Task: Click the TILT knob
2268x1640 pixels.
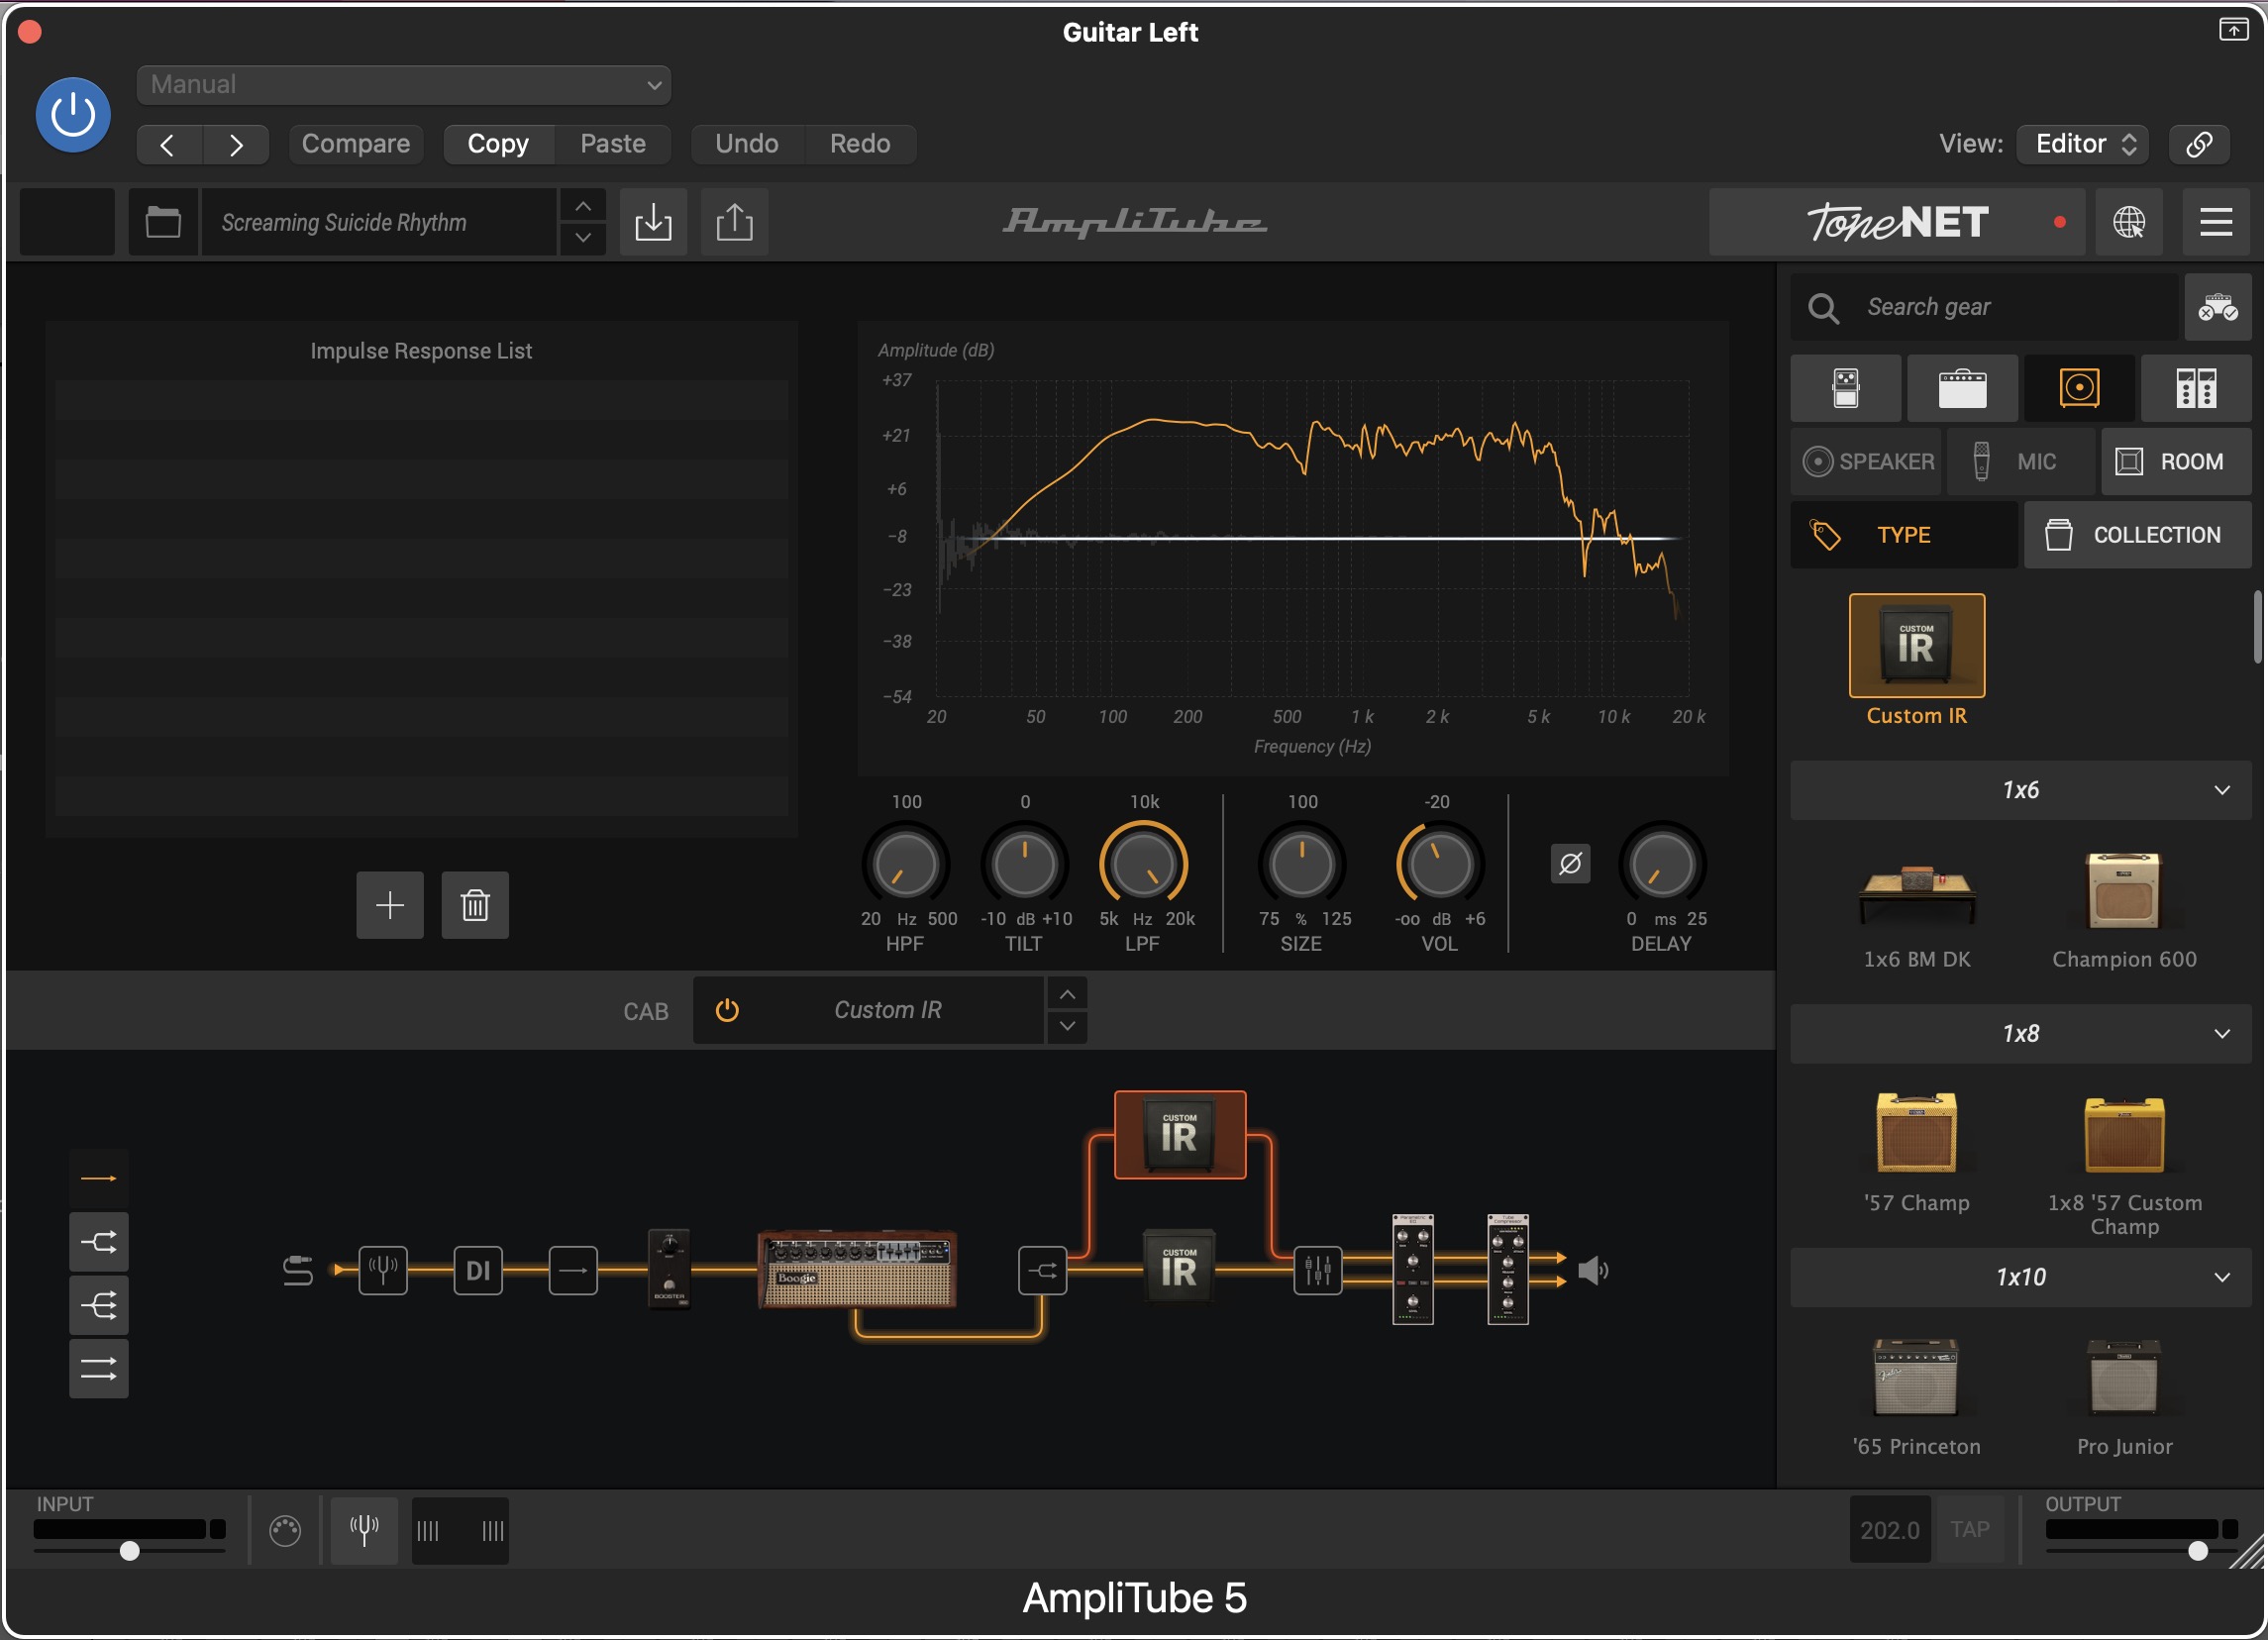Action: (x=1024, y=865)
